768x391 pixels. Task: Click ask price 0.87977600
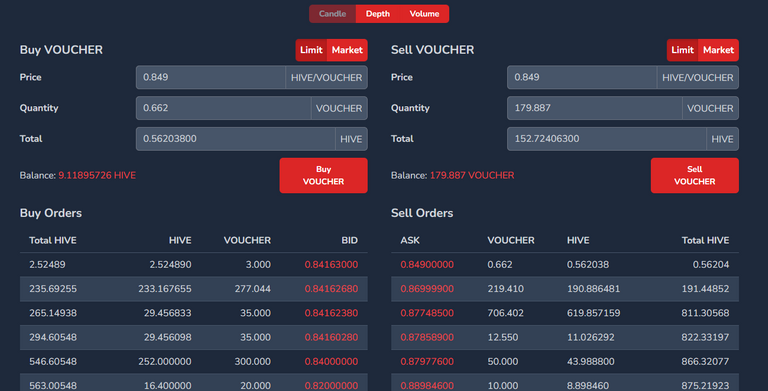tap(427, 362)
